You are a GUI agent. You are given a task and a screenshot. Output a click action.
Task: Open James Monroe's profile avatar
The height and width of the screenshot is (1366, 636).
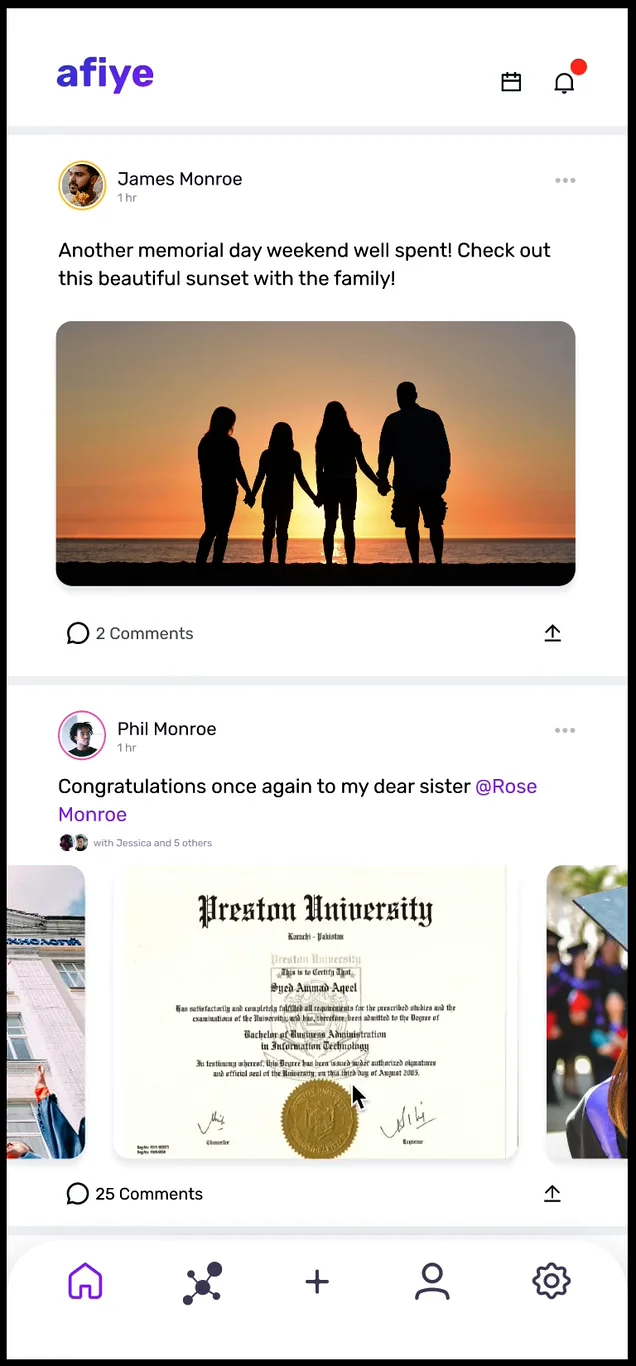82,185
